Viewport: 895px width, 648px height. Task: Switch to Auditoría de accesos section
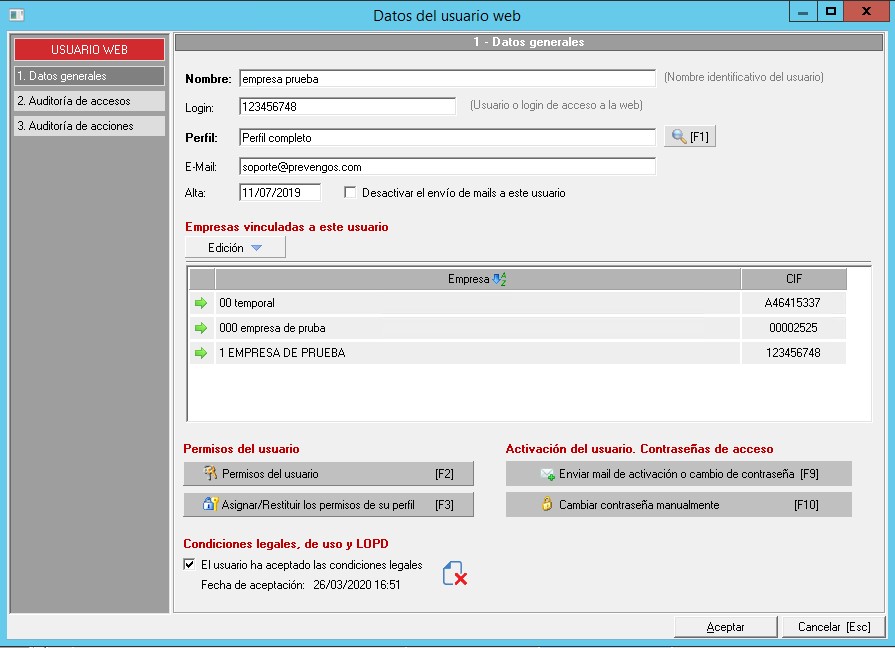point(89,101)
